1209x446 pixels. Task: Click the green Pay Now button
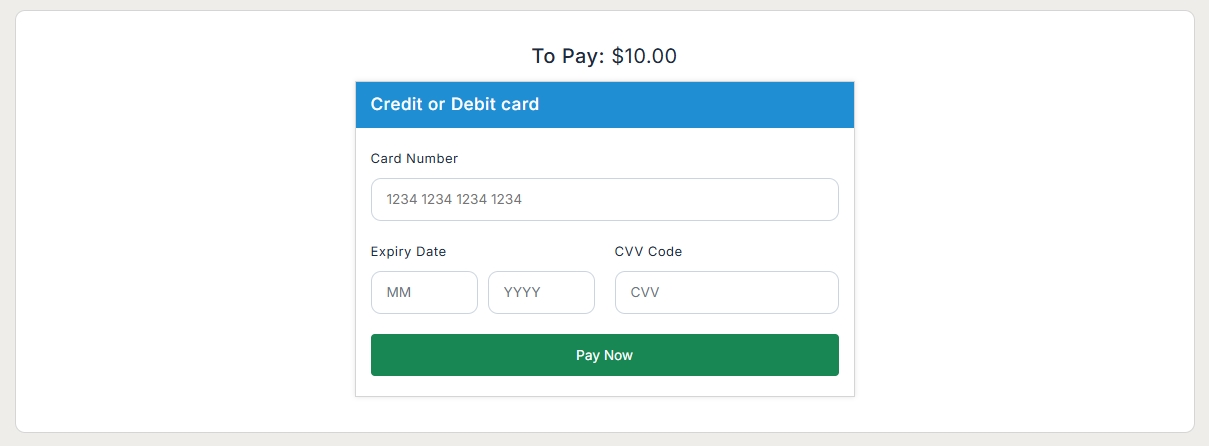pyautogui.click(x=604, y=355)
